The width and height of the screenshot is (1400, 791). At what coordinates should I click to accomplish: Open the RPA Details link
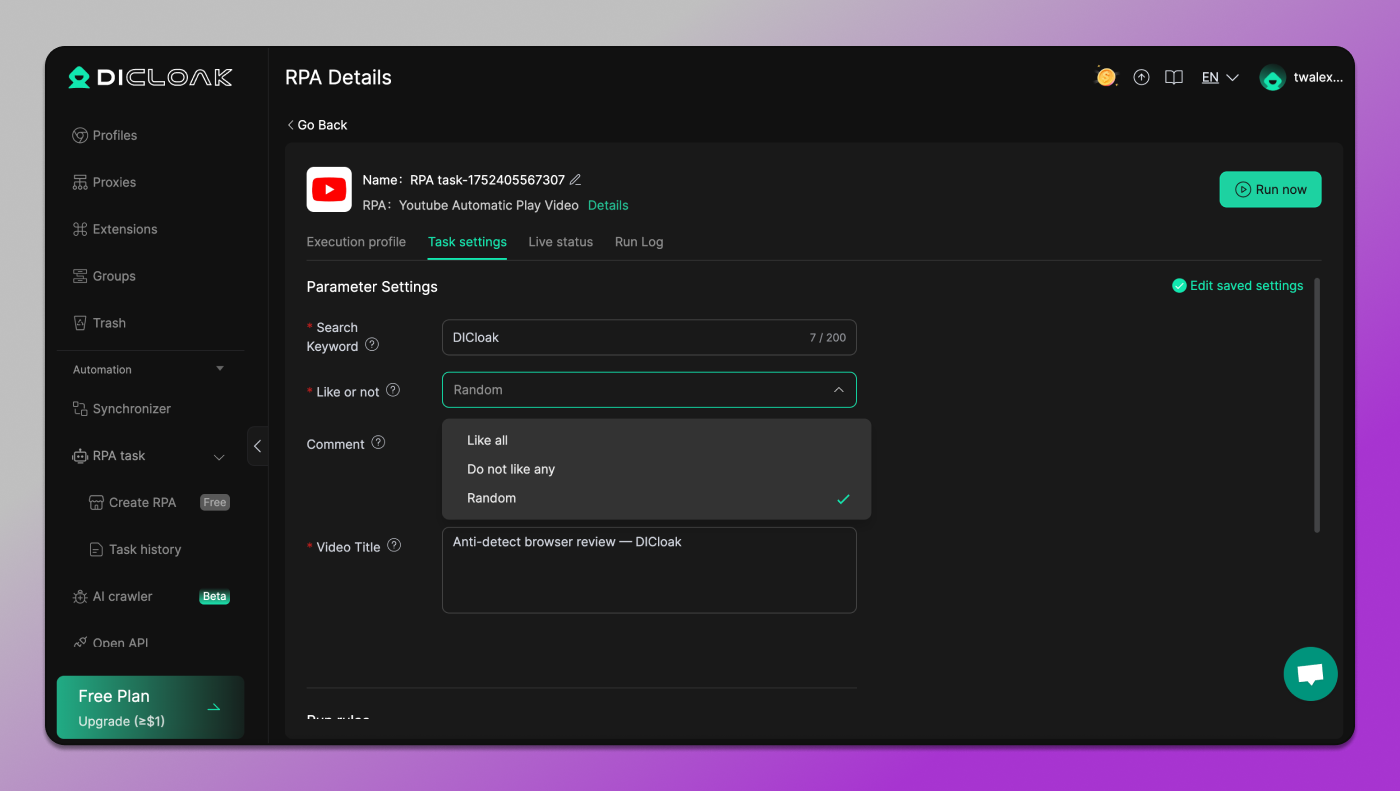[608, 205]
